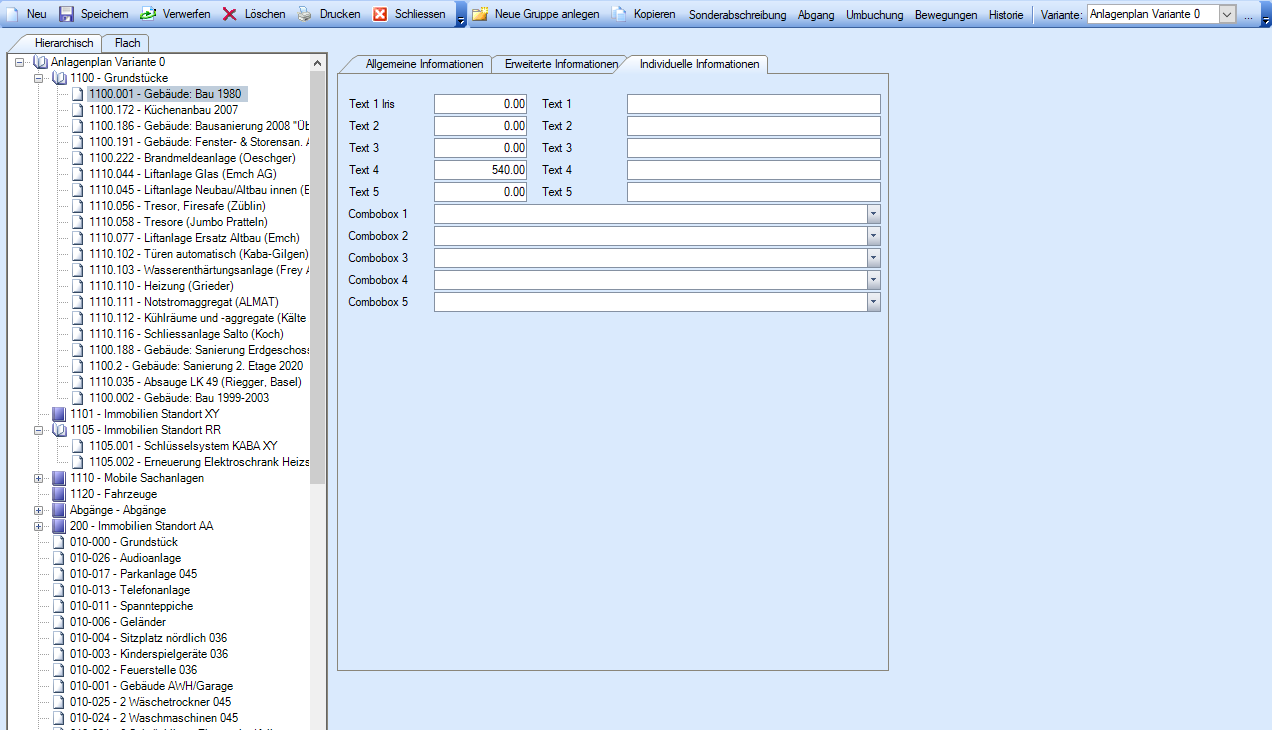This screenshot has height=730, width=1272.
Task: Click the Text 4 numeric field showing 540.00
Action: tap(480, 170)
